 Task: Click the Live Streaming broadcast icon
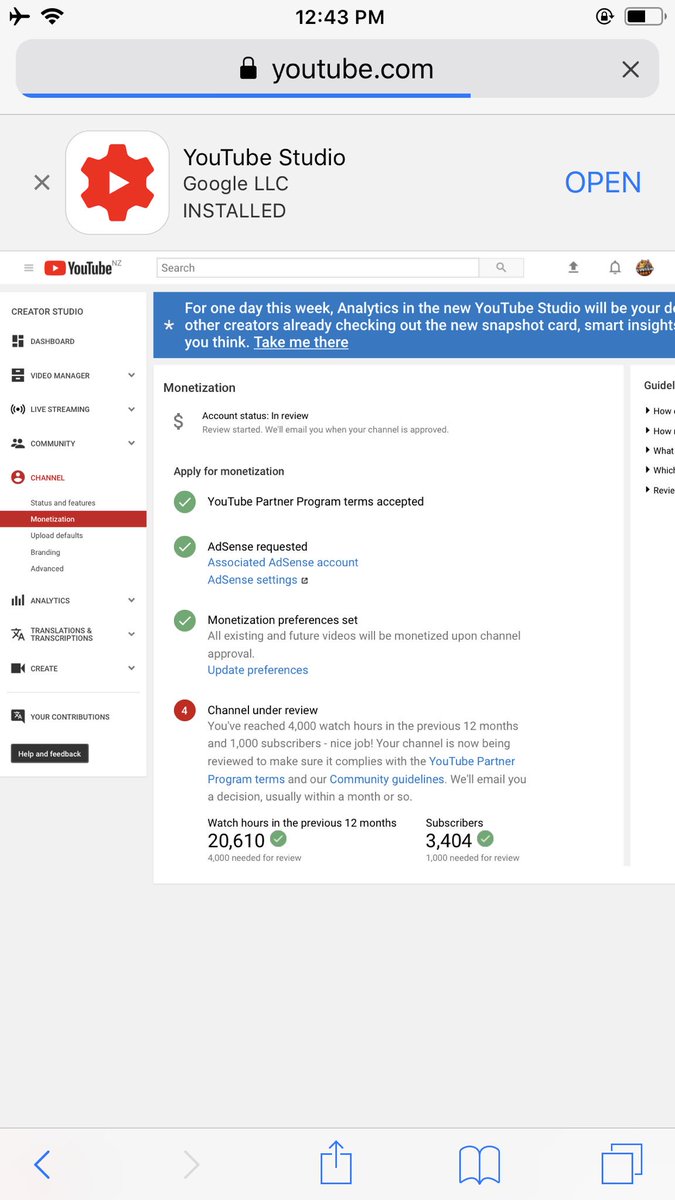[18, 410]
